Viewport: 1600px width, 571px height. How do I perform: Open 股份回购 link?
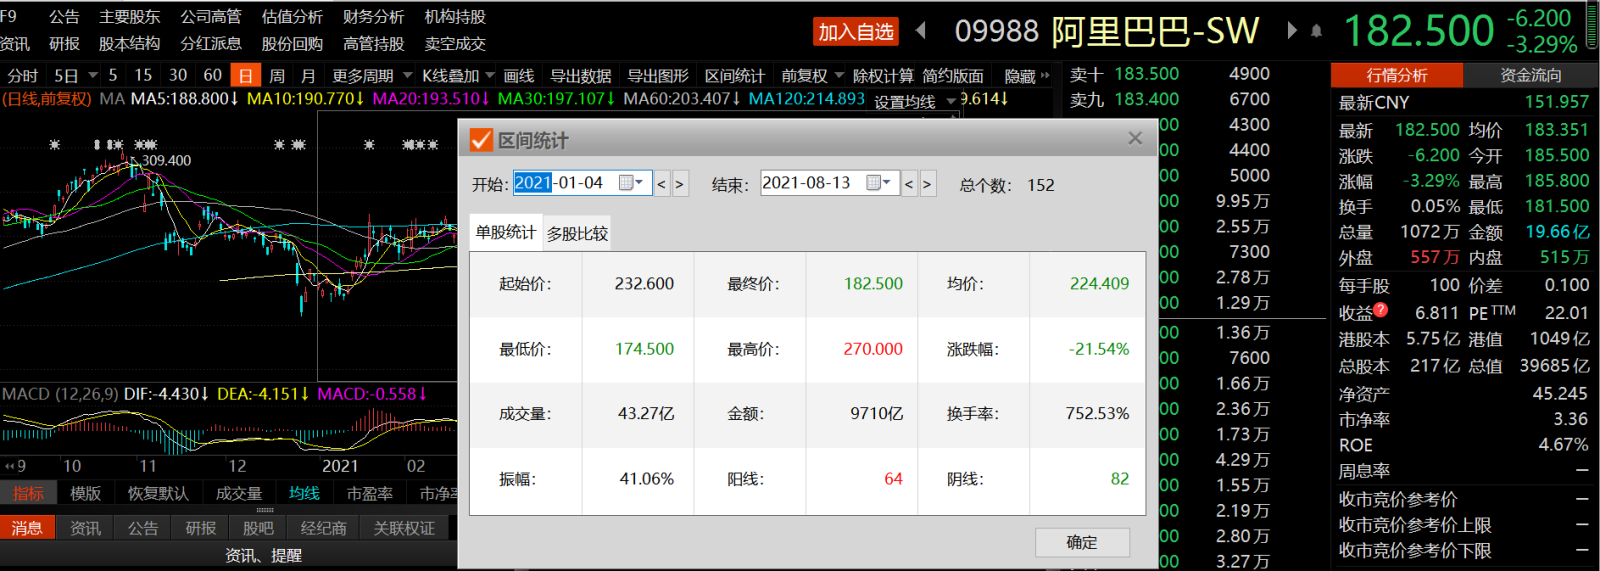[292, 44]
